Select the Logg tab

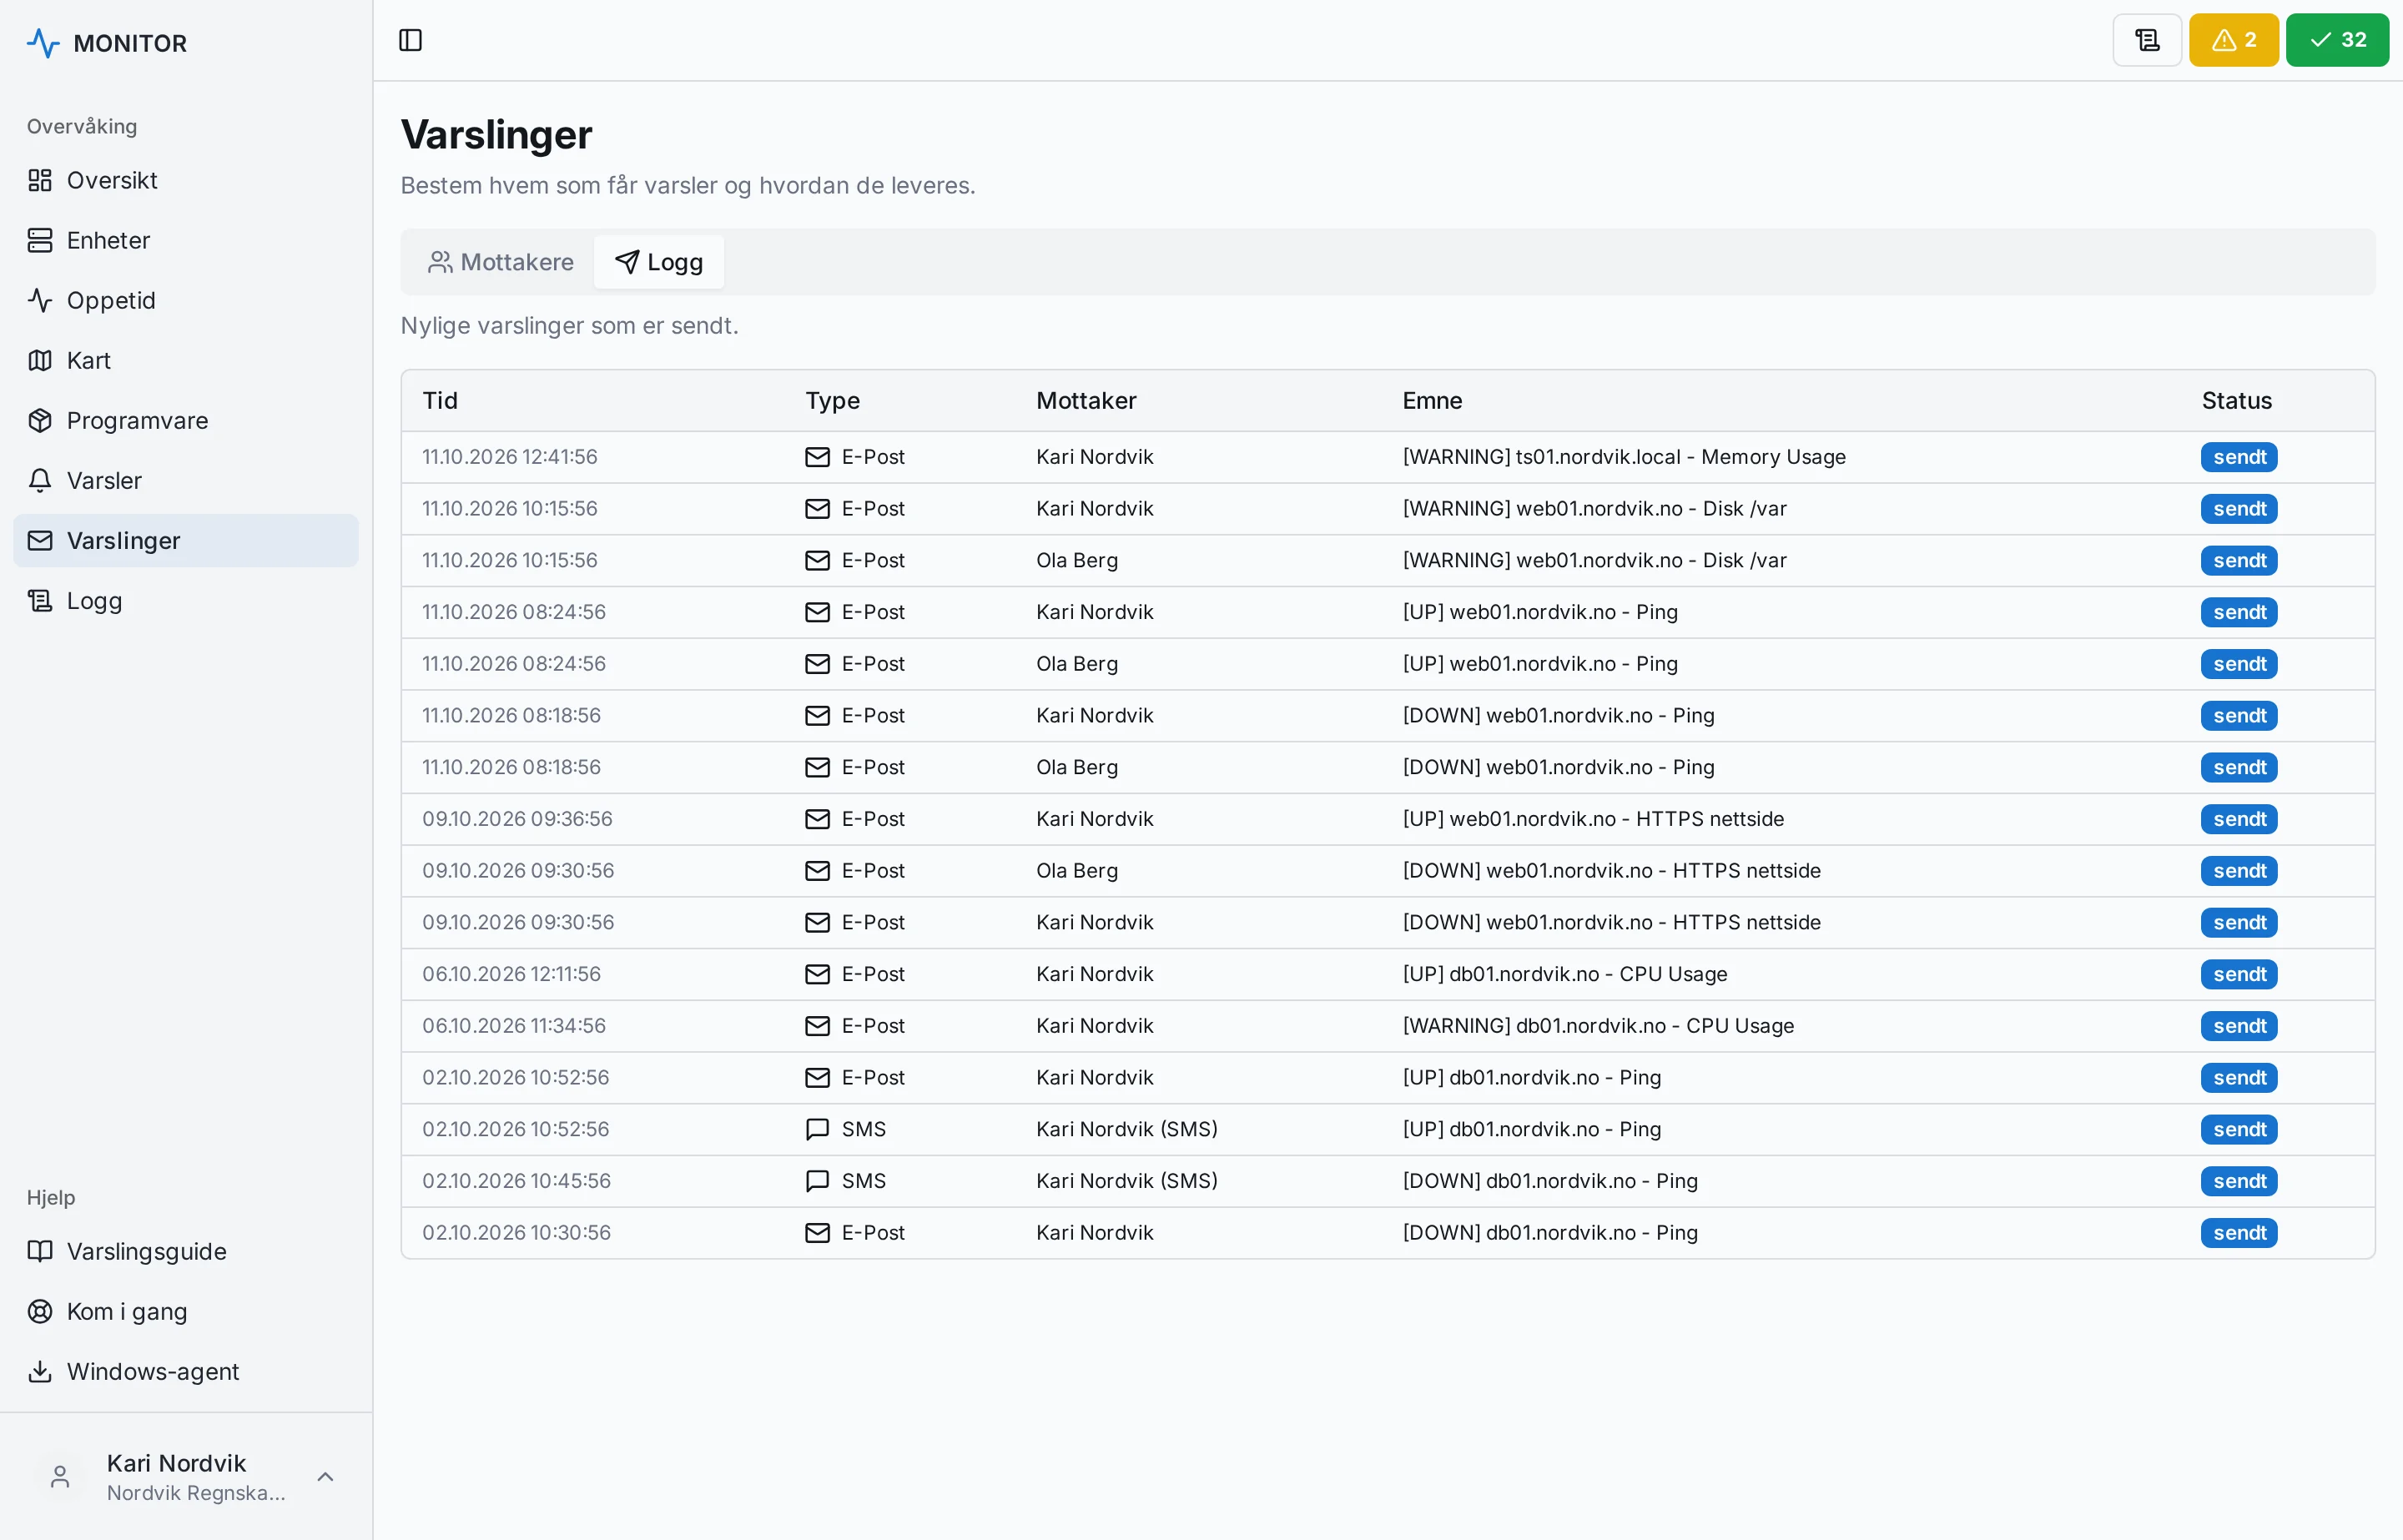659,262
